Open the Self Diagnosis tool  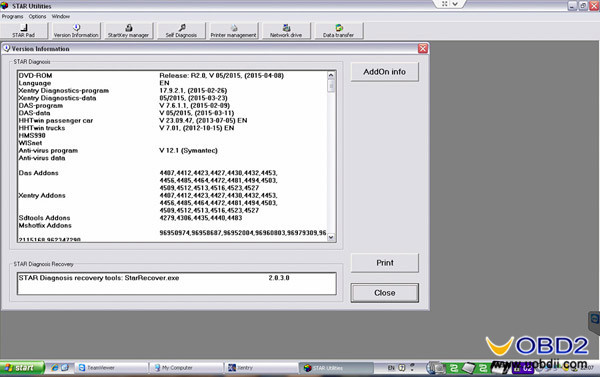tap(181, 31)
